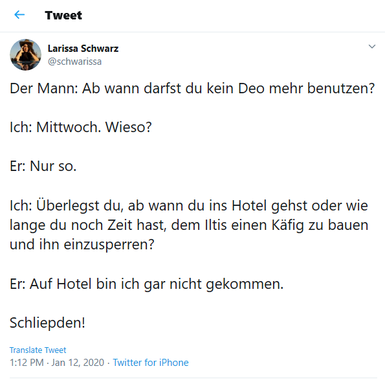Viewport: 385px width, 386px height.
Task: Click the line 'lange du noch Zeit hast'
Action: click(x=189, y=225)
